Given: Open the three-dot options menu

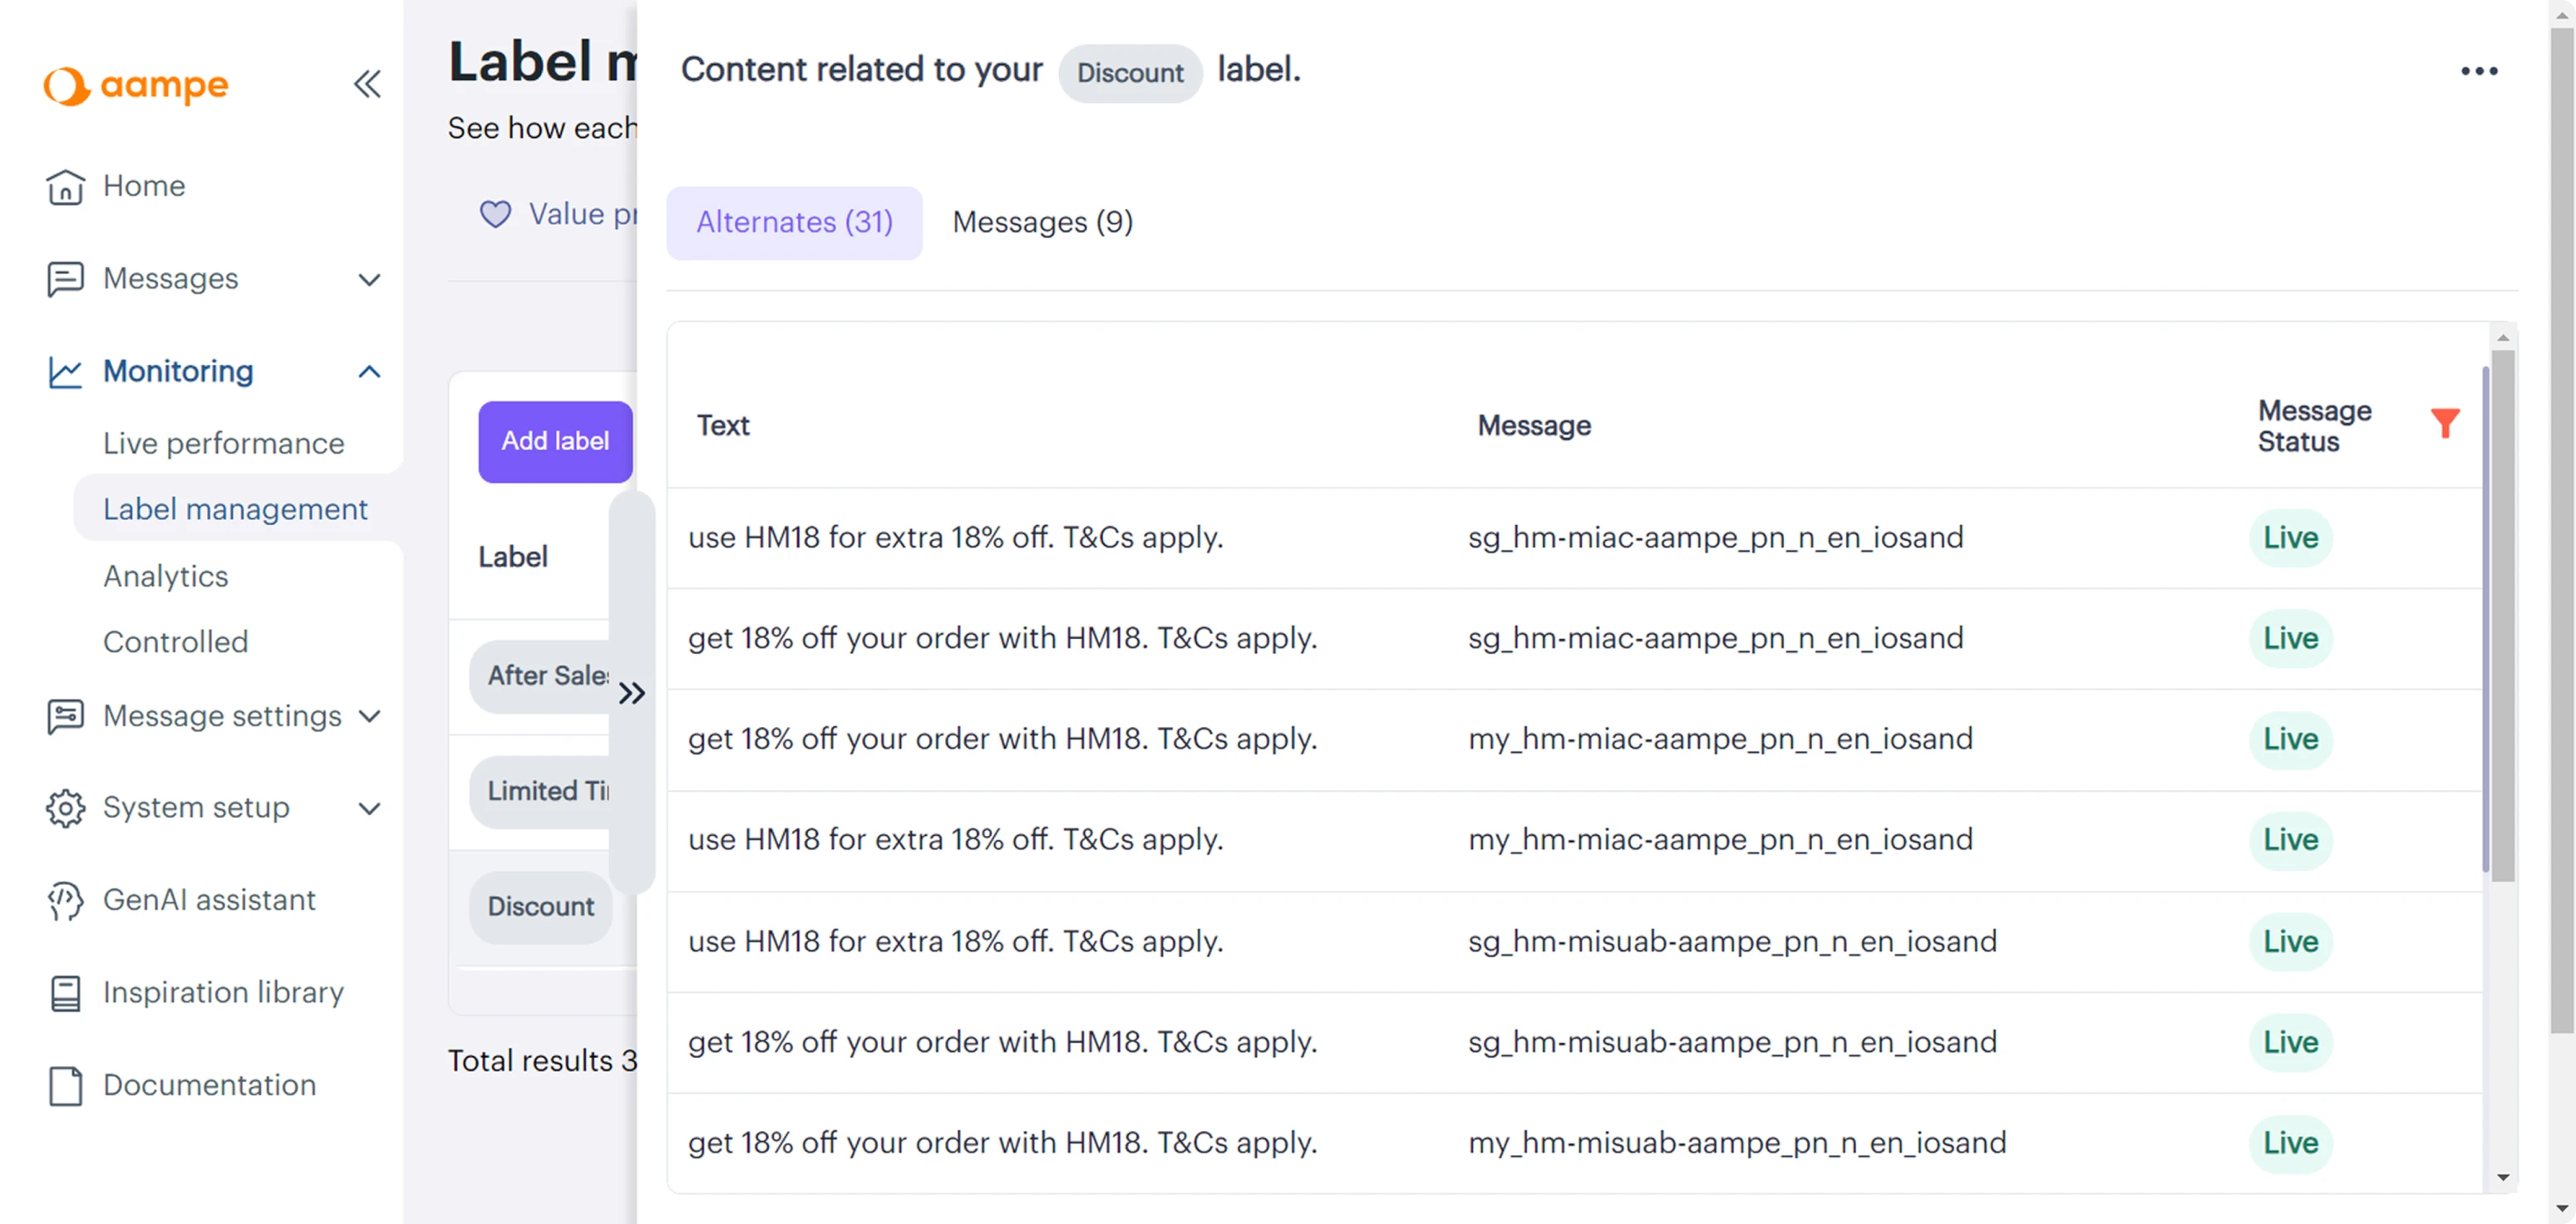Looking at the screenshot, I should (2480, 70).
